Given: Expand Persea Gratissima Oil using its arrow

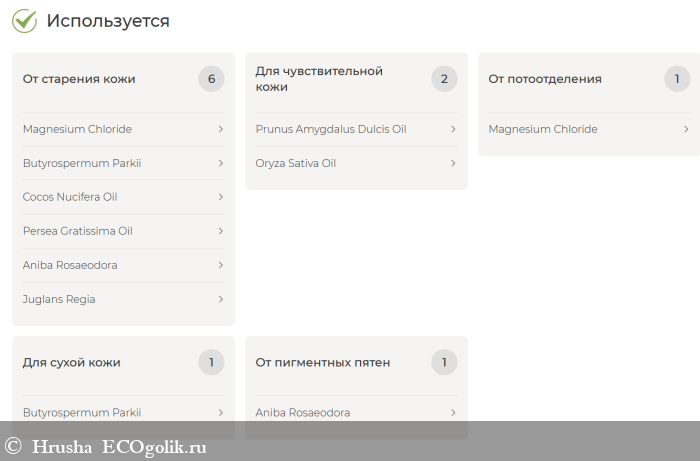Looking at the screenshot, I should [220, 231].
